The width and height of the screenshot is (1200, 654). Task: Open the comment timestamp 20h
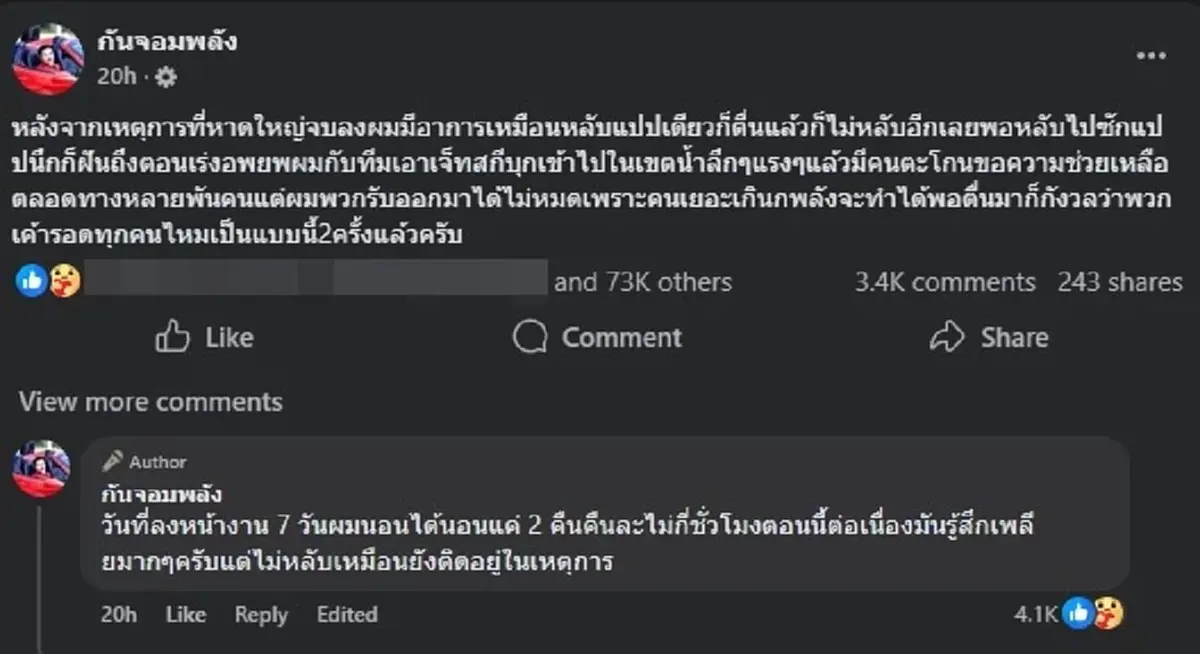click(120, 615)
